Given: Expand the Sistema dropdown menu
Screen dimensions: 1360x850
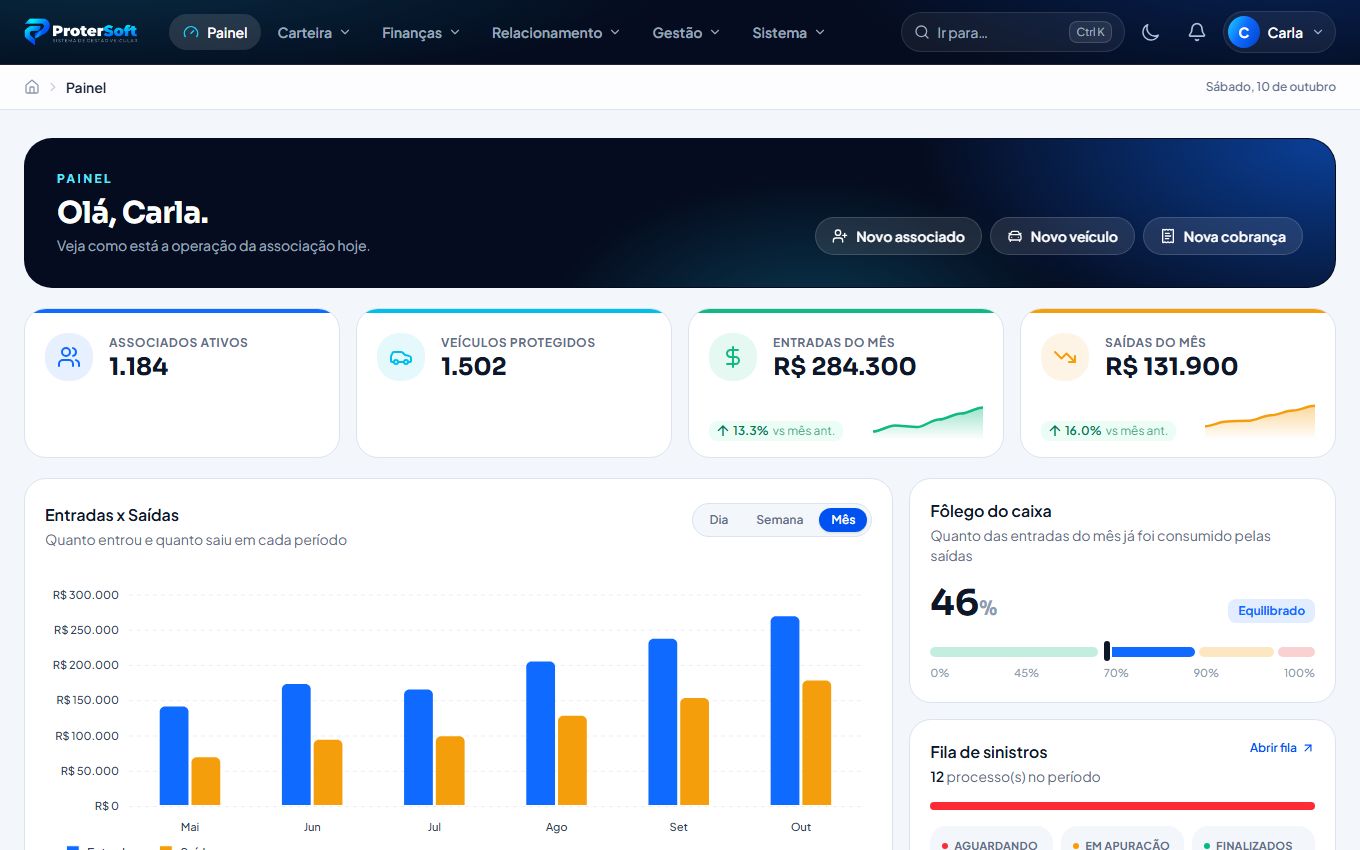Looking at the screenshot, I should (x=789, y=32).
